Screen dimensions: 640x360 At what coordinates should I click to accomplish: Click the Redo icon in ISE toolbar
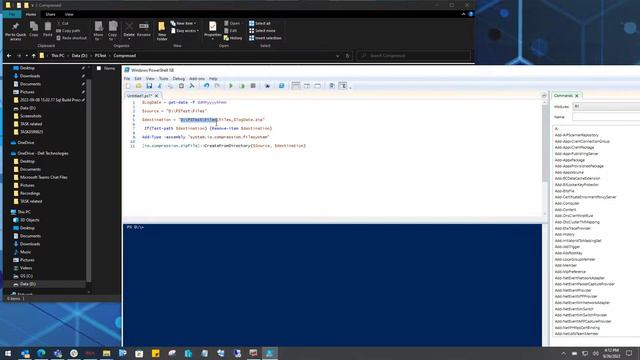pos(217,86)
